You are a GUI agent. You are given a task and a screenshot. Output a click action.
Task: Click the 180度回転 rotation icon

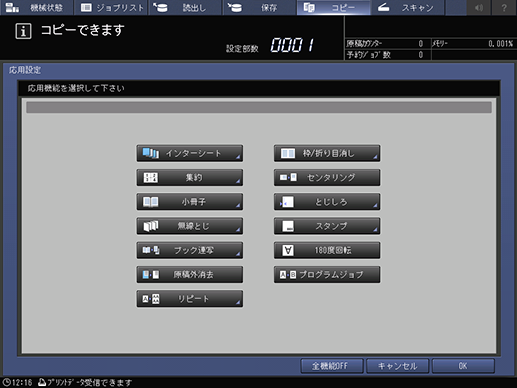click(x=288, y=250)
